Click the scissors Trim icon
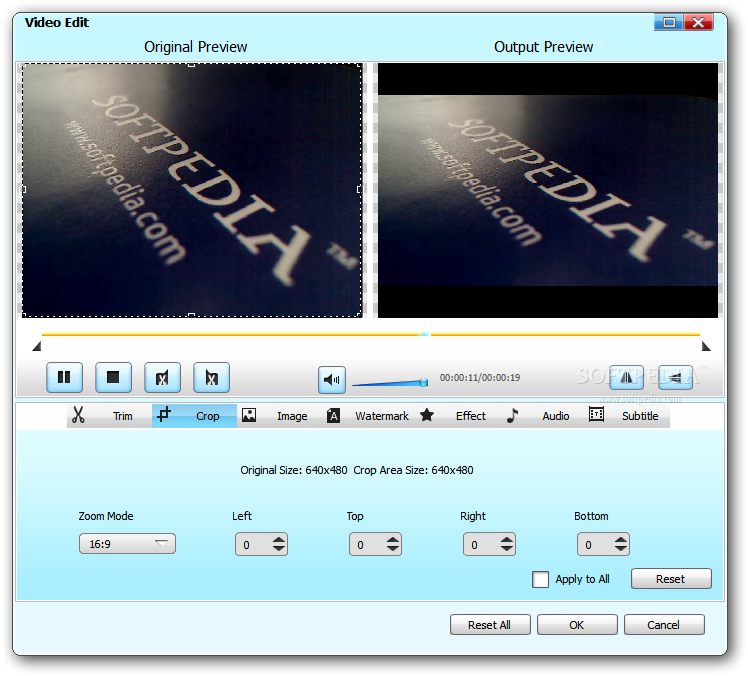Viewport: 748px width, 676px height. coord(78,415)
